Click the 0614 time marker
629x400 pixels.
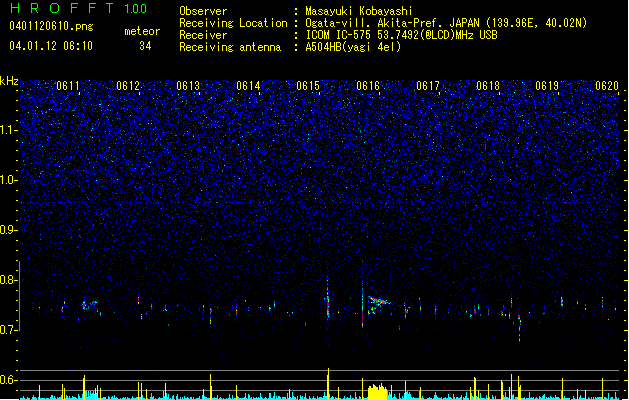(x=248, y=86)
